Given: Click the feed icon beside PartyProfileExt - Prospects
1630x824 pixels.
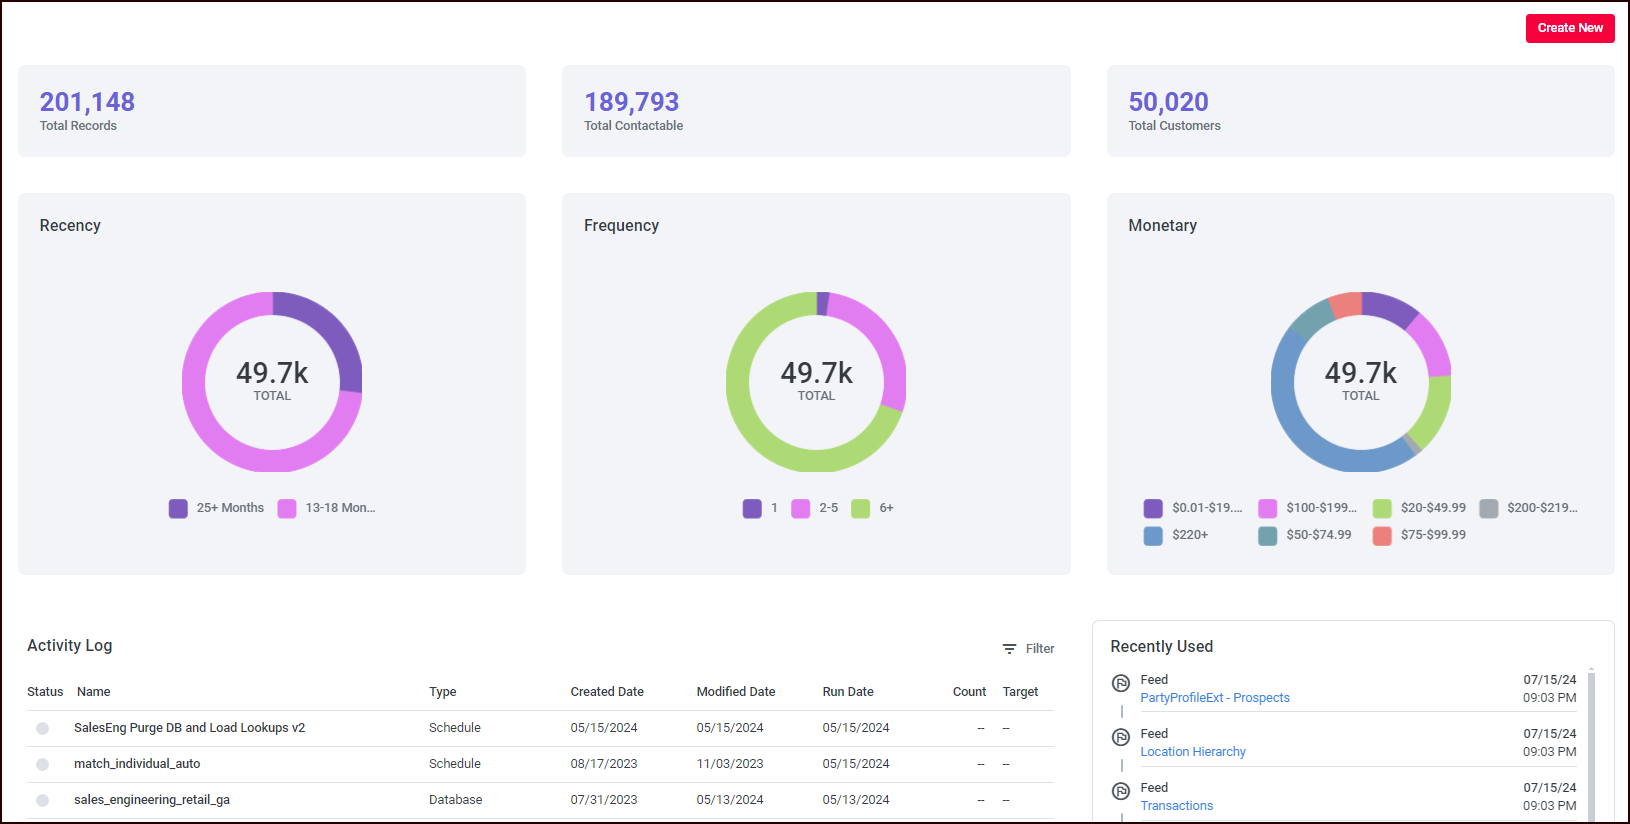Looking at the screenshot, I should pos(1121,683).
